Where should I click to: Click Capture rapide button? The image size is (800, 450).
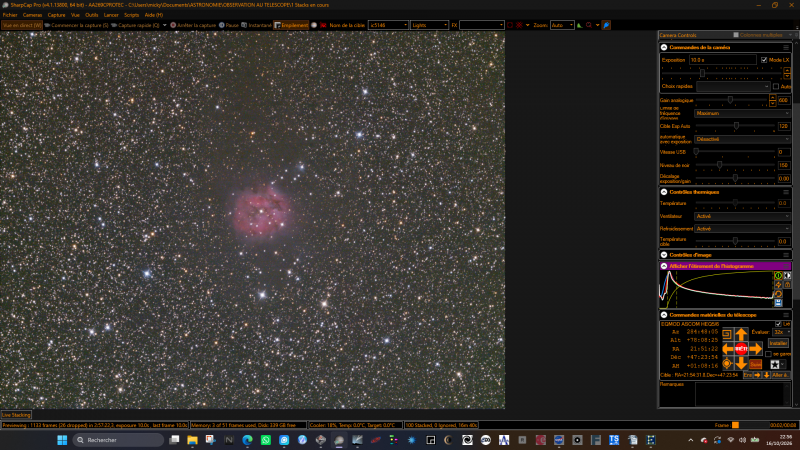(x=136, y=25)
